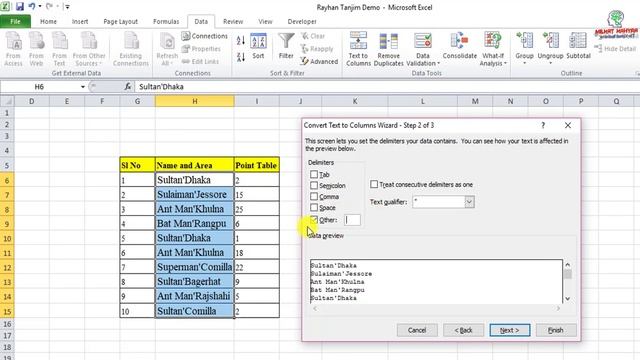Click the Subtotal icon
The image size is (640, 360).
578,46
